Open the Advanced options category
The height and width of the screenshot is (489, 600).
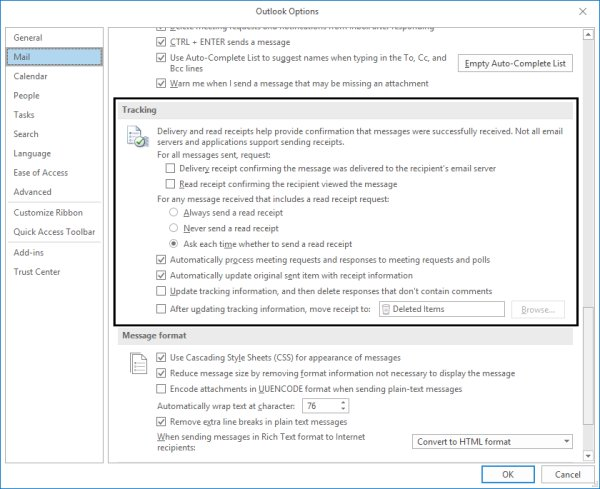click(54, 192)
